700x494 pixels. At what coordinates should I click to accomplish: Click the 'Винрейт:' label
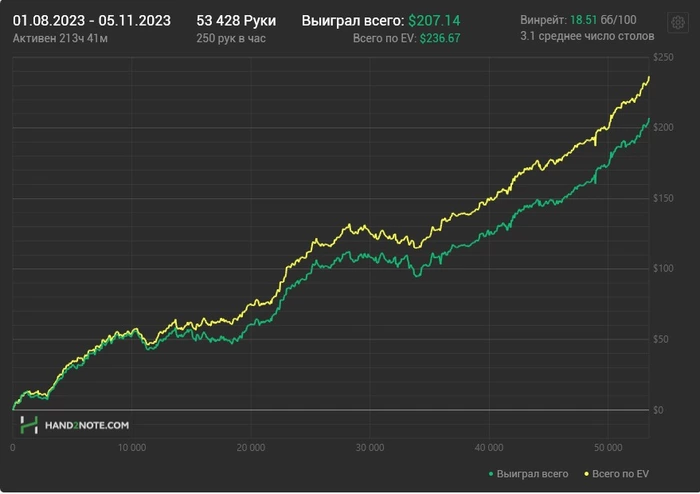[x=543, y=20]
